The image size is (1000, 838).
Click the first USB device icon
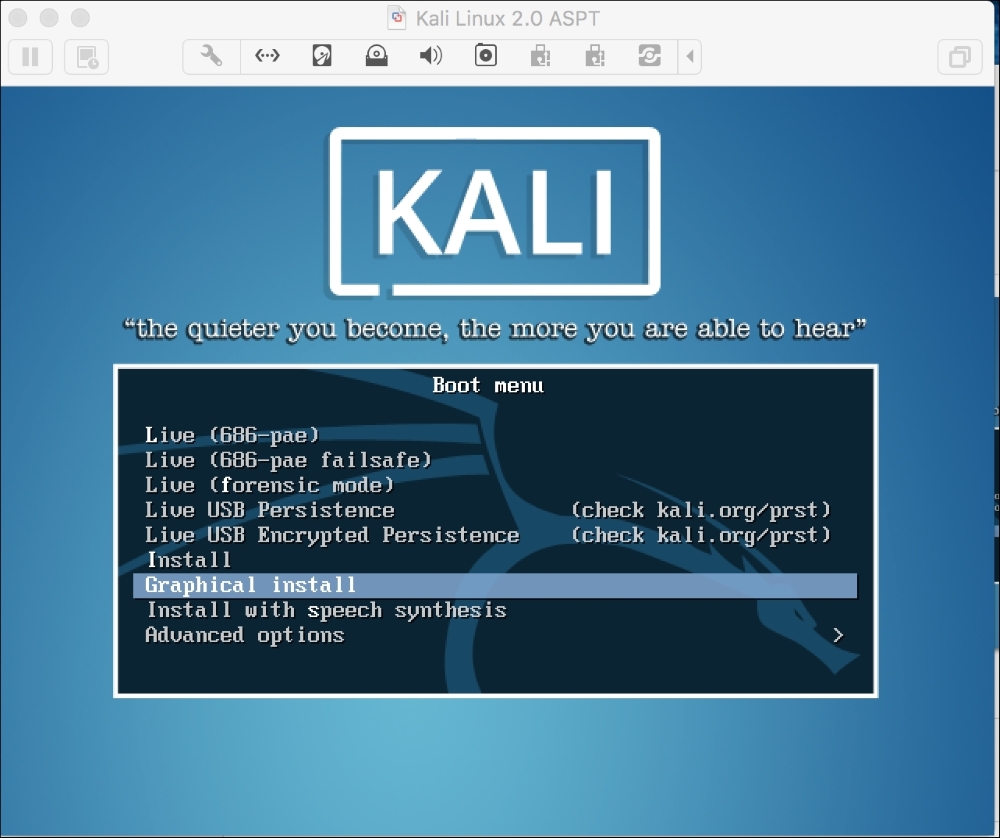pos(541,57)
